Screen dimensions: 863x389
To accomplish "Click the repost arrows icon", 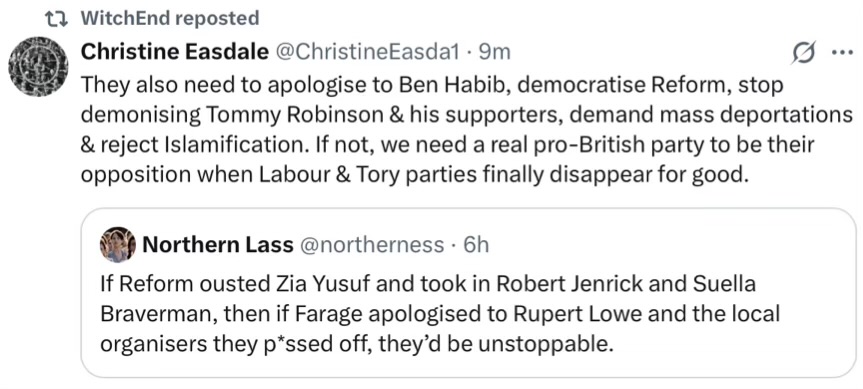I will [56, 19].
